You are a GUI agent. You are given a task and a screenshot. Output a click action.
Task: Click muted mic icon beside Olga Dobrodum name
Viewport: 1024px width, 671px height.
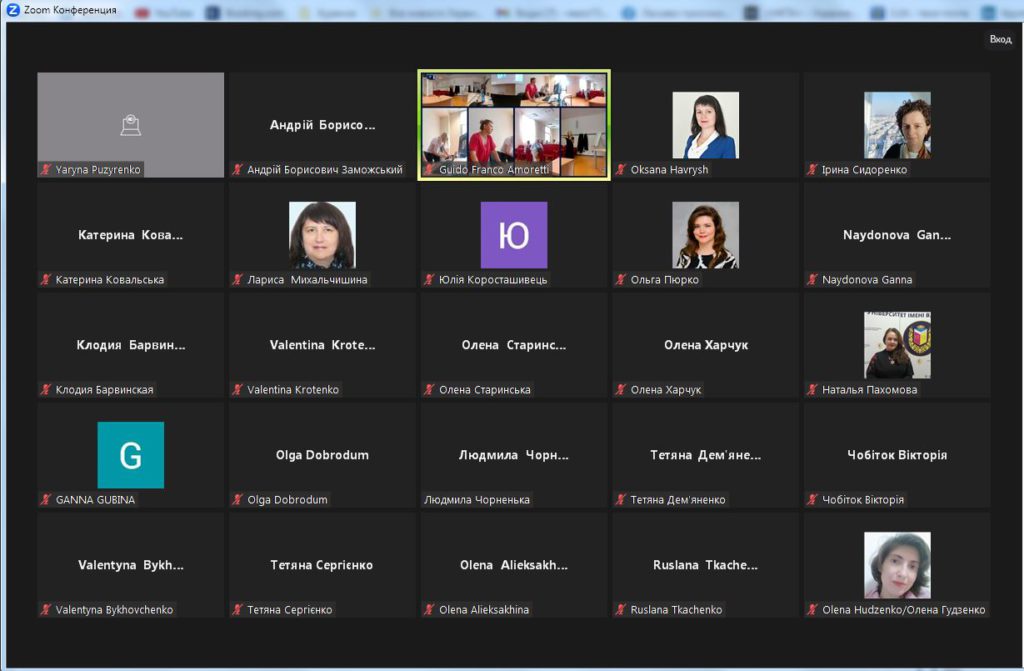point(238,500)
